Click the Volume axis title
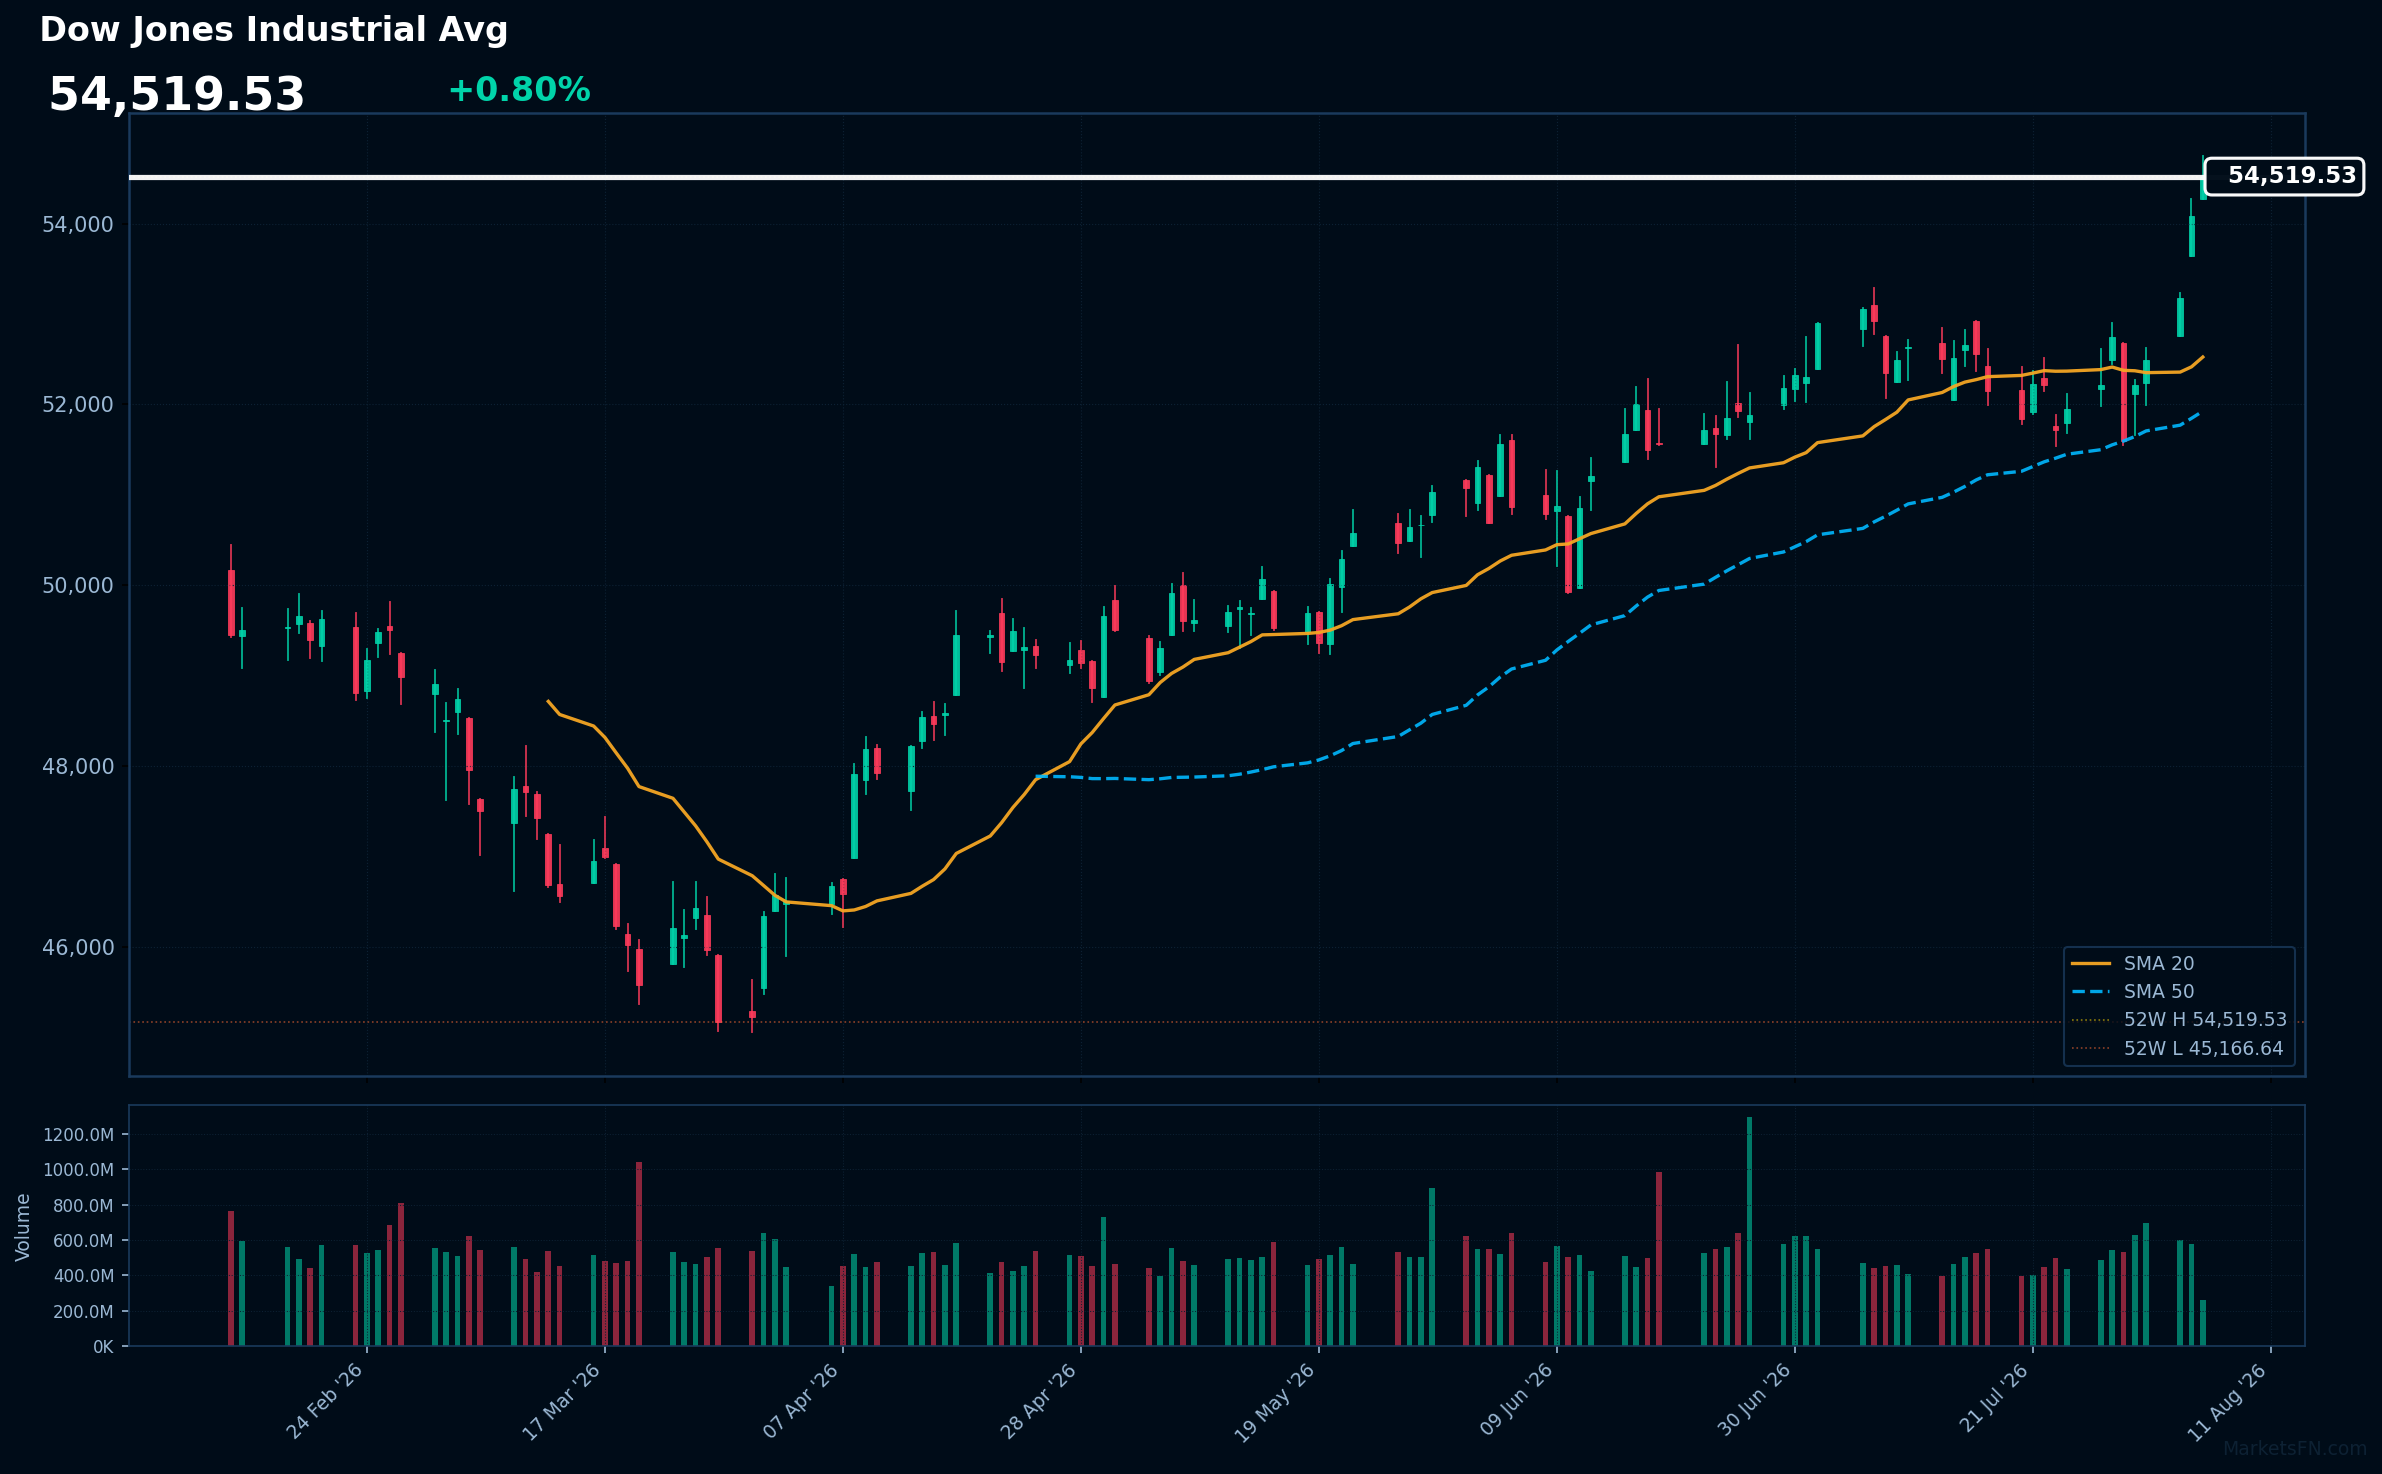This screenshot has height=1474, width=2382. pyautogui.click(x=23, y=1227)
